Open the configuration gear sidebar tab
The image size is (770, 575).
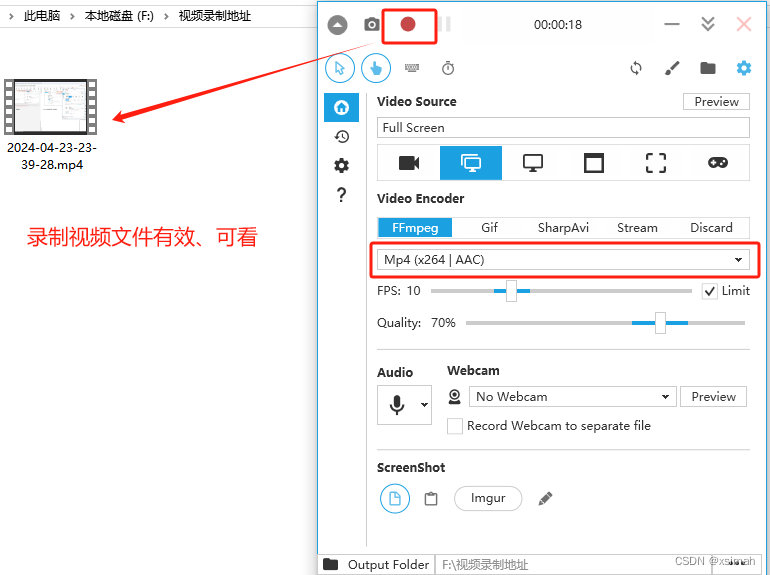click(341, 165)
